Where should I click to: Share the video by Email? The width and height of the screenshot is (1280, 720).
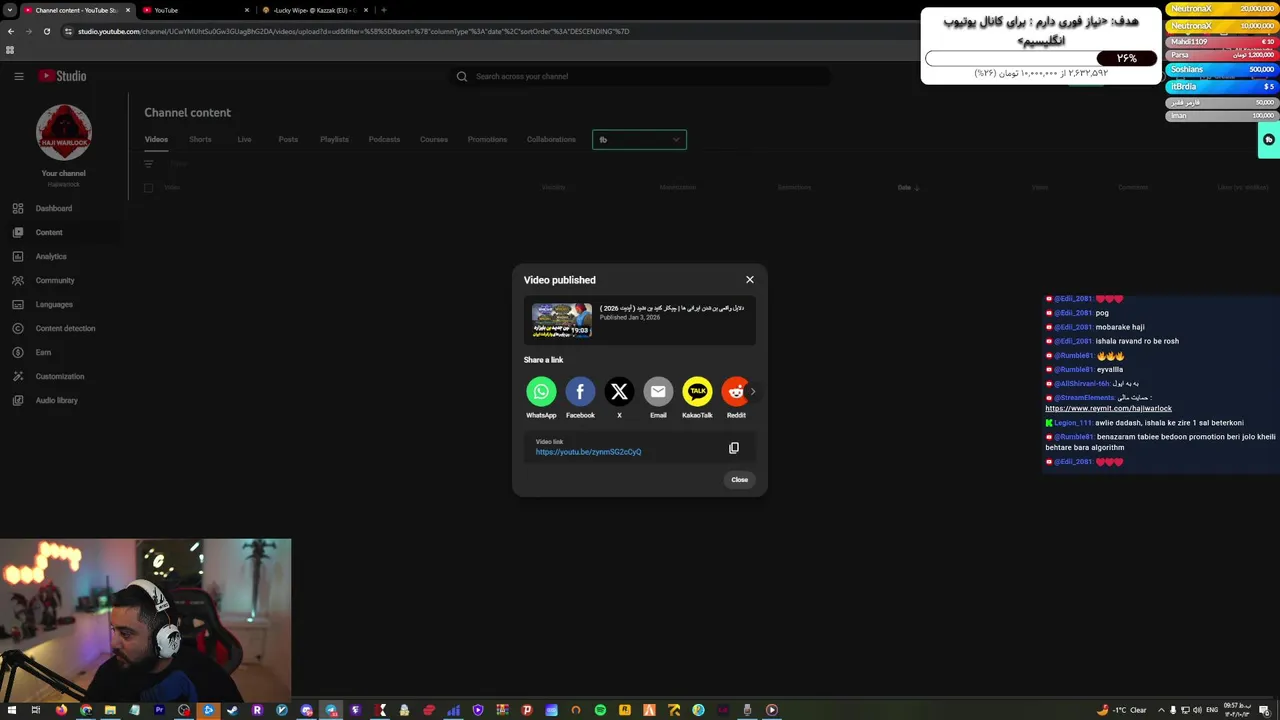[658, 391]
